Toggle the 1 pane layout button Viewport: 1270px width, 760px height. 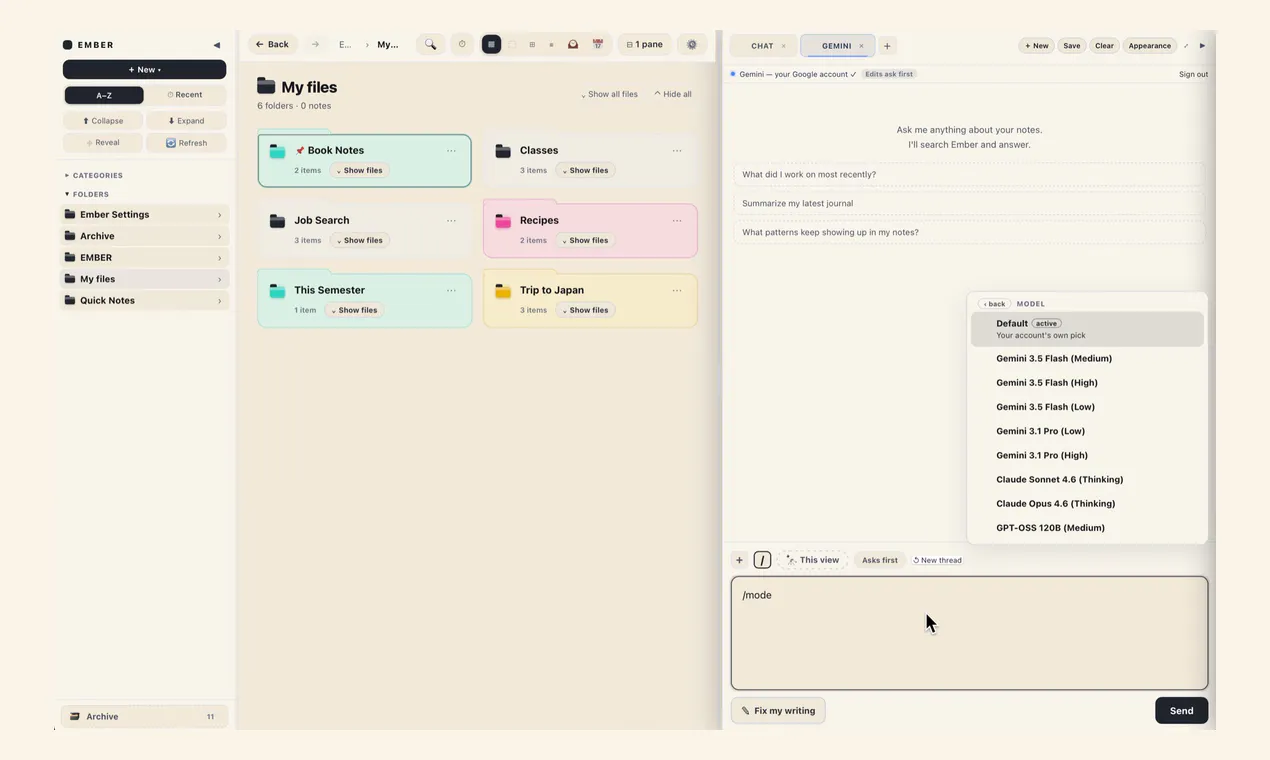[645, 44]
